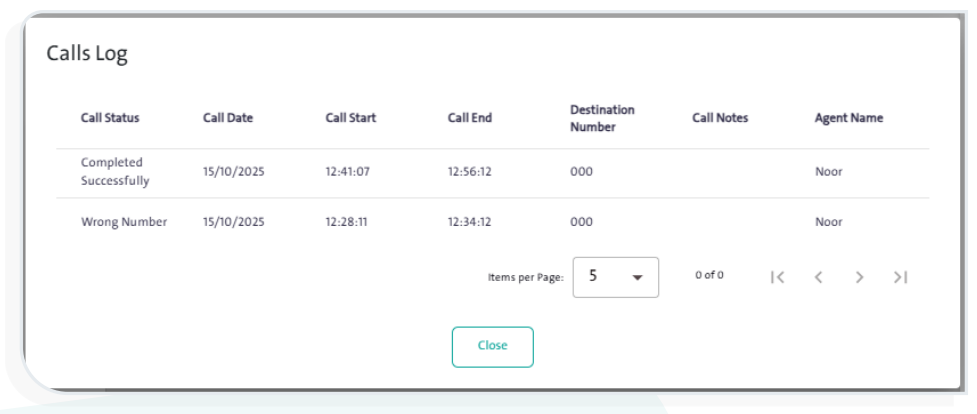Select the Wrong Number status cell
This screenshot has height=414, width=977.
123,222
